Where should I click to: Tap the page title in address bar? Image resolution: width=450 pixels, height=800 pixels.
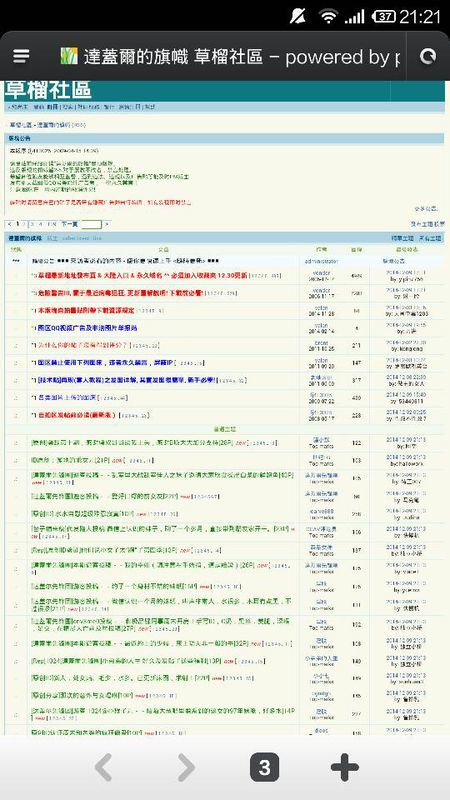coord(241,57)
